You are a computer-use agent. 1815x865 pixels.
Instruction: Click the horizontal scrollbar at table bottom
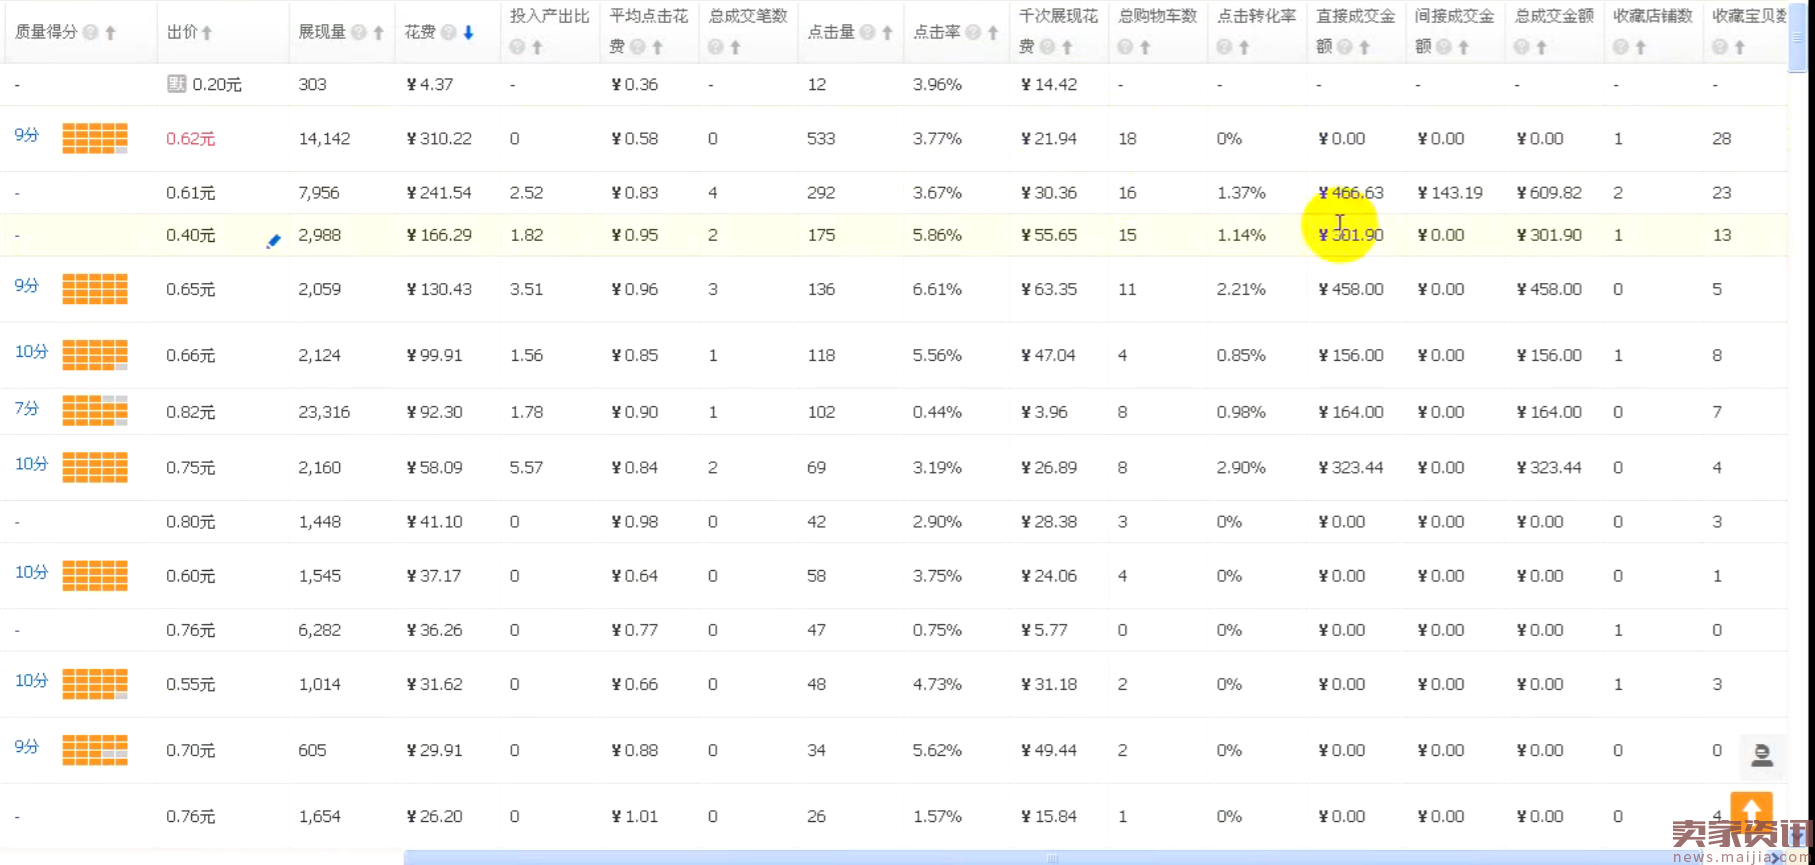[x=1051, y=858]
